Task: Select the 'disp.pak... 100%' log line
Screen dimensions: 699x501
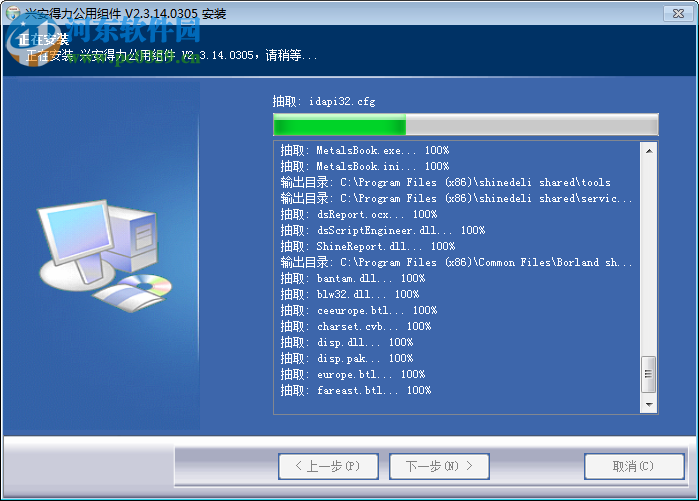Action: pyautogui.click(x=347, y=359)
